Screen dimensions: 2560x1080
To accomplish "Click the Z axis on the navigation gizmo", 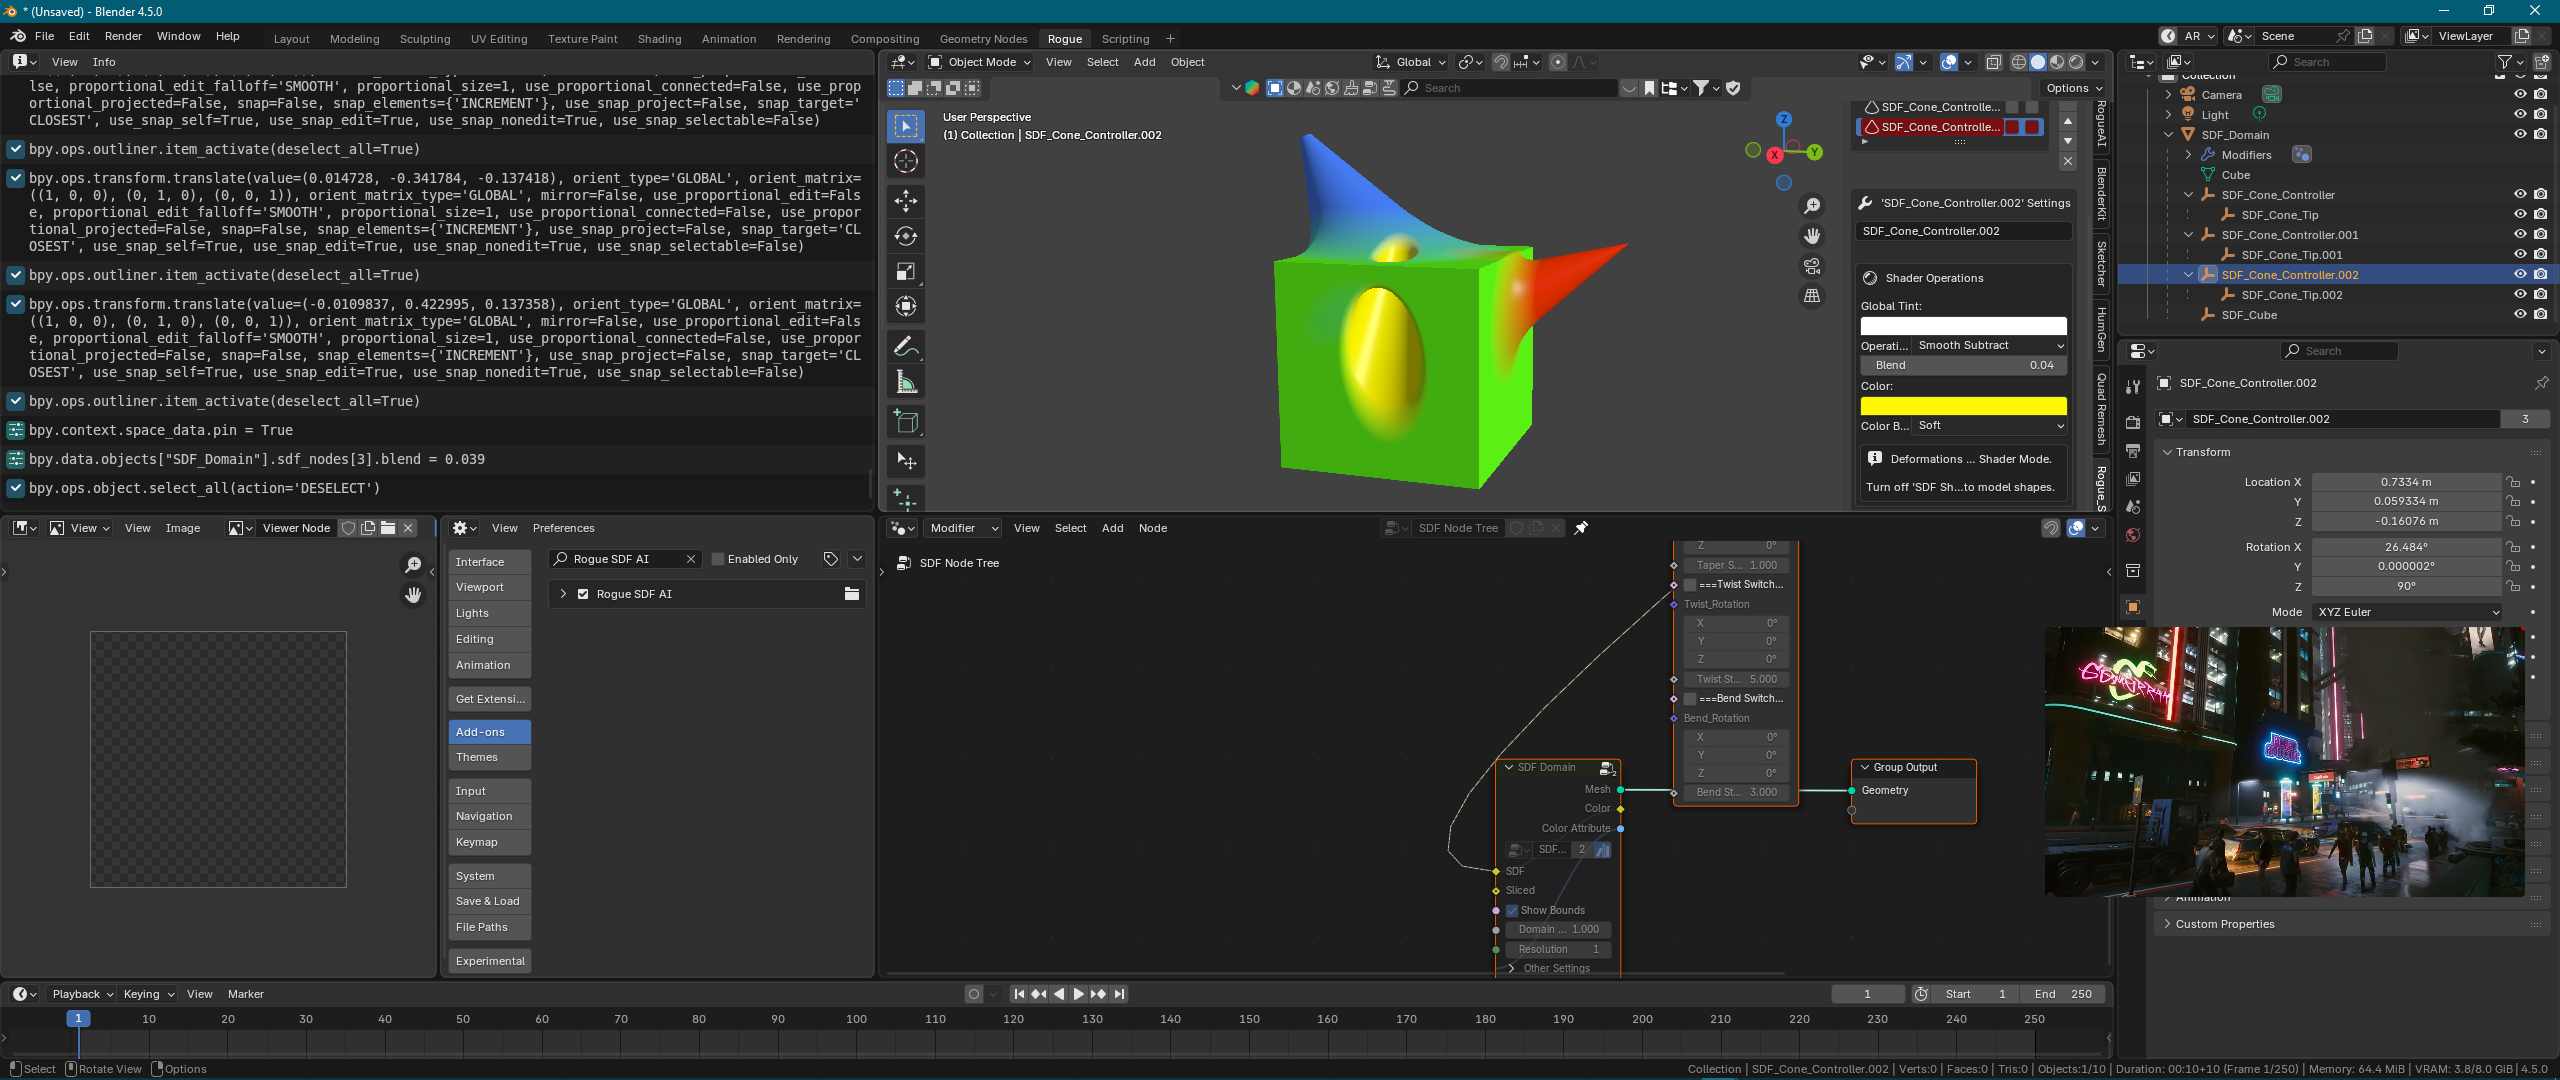I will pyautogui.click(x=1783, y=119).
